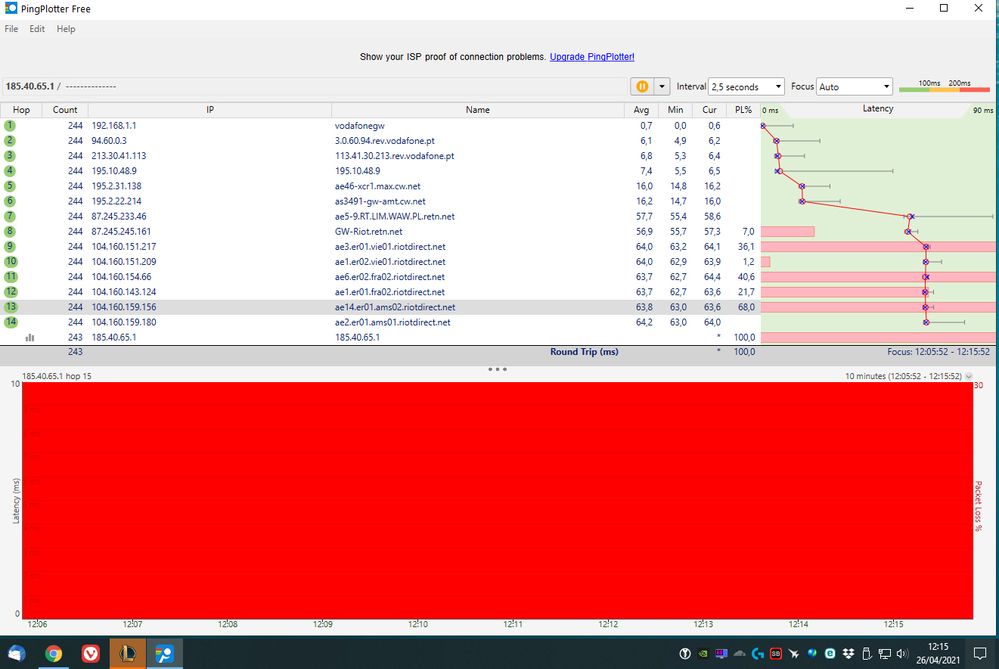The height and width of the screenshot is (669, 999).
Task: Open the Interval dropdown showing 2,5 seconds
Action: 746,86
